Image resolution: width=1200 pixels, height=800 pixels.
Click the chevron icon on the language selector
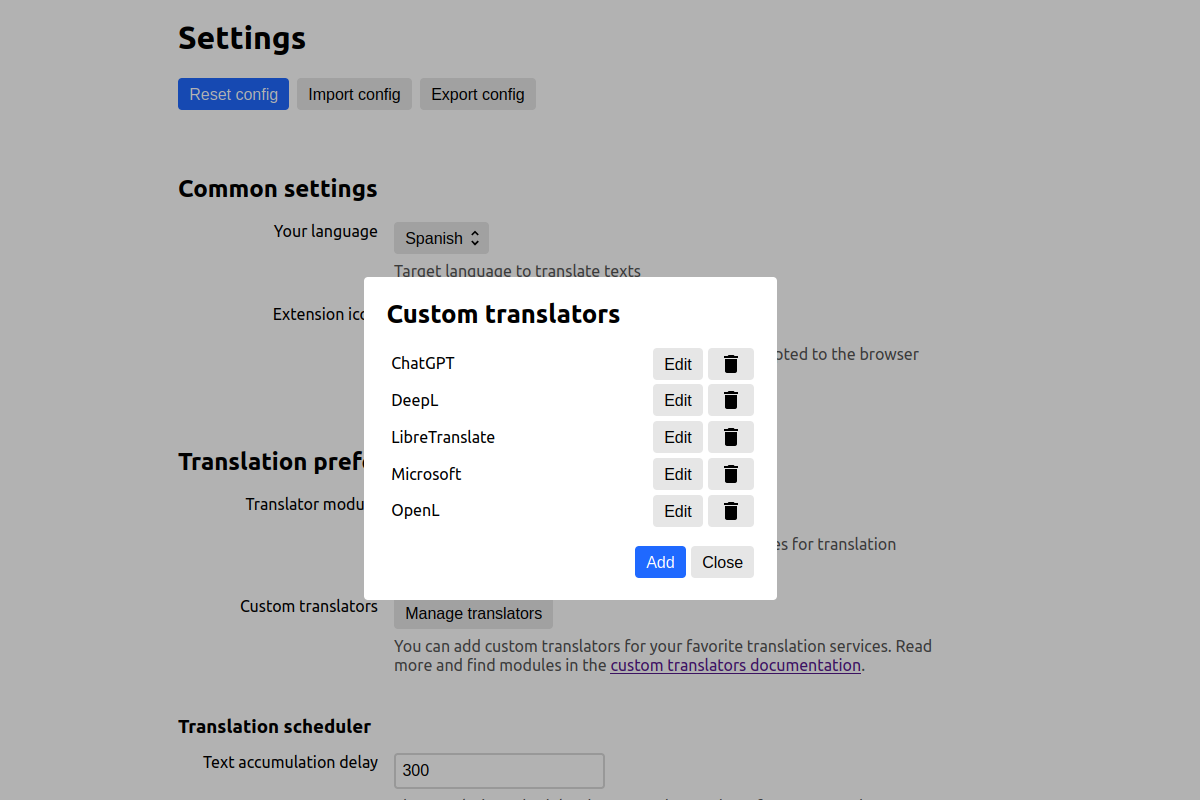[x=474, y=238]
